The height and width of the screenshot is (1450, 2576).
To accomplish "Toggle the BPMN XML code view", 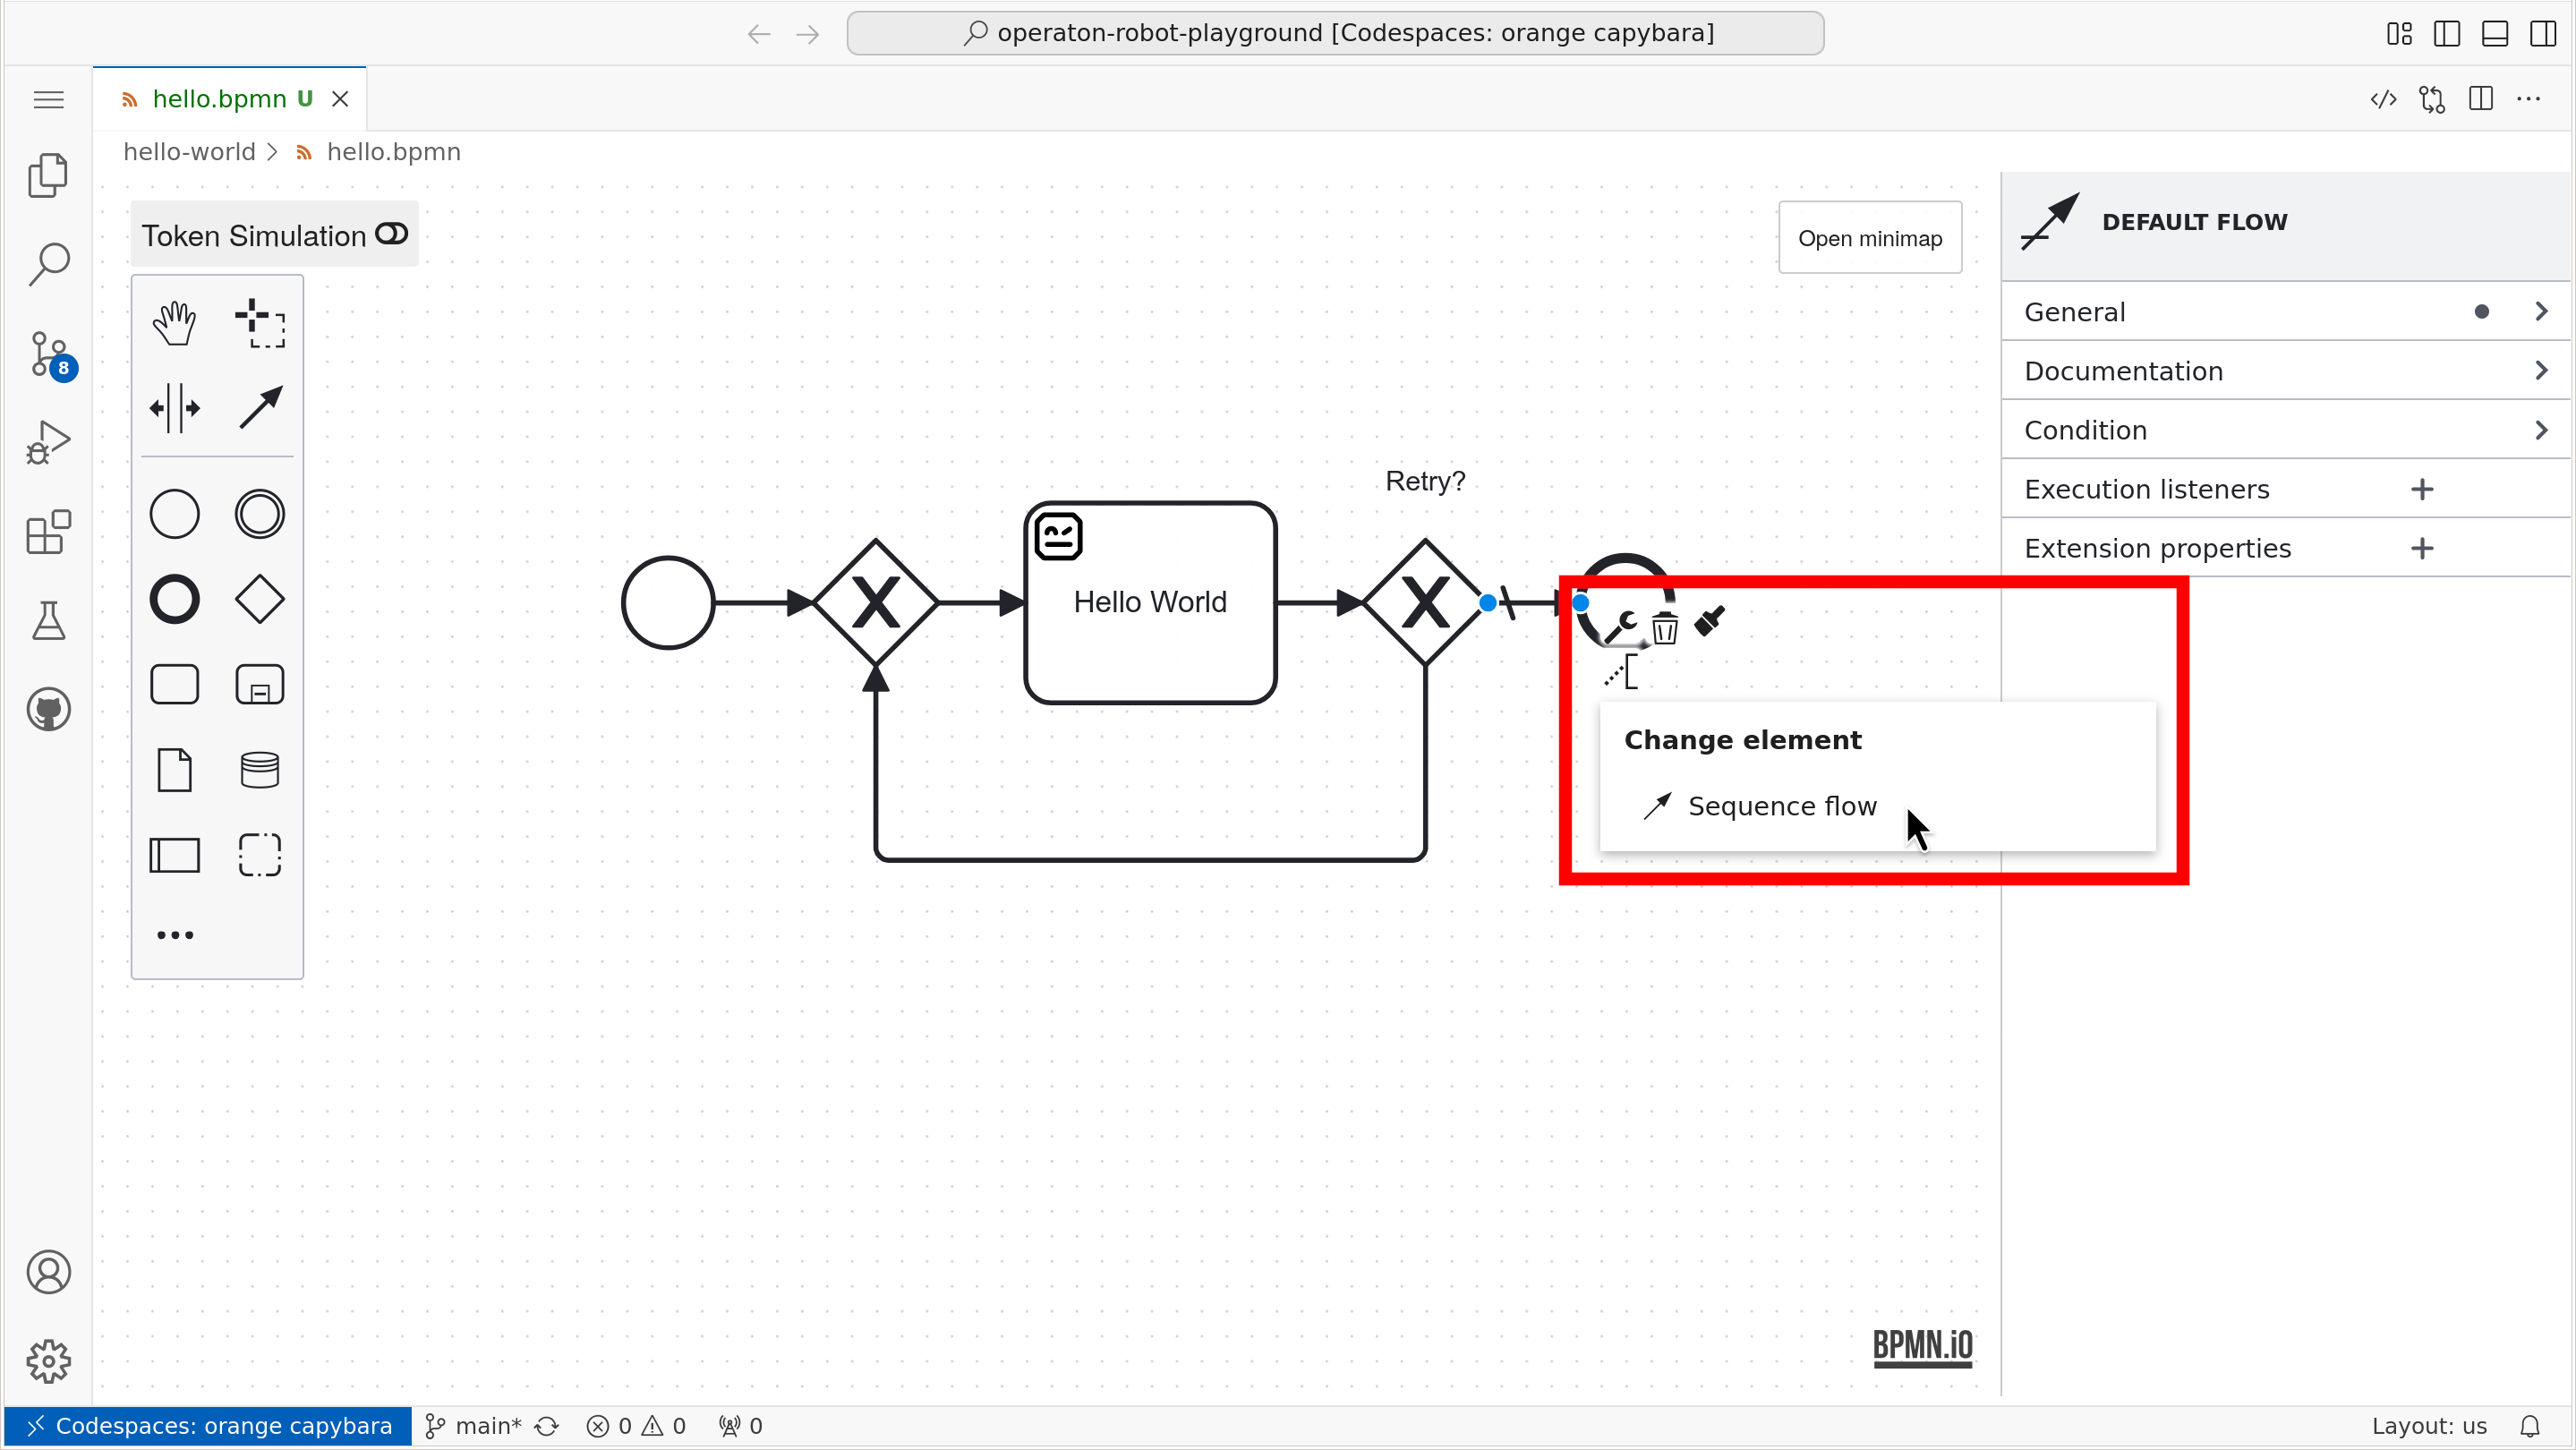I will tap(2384, 98).
